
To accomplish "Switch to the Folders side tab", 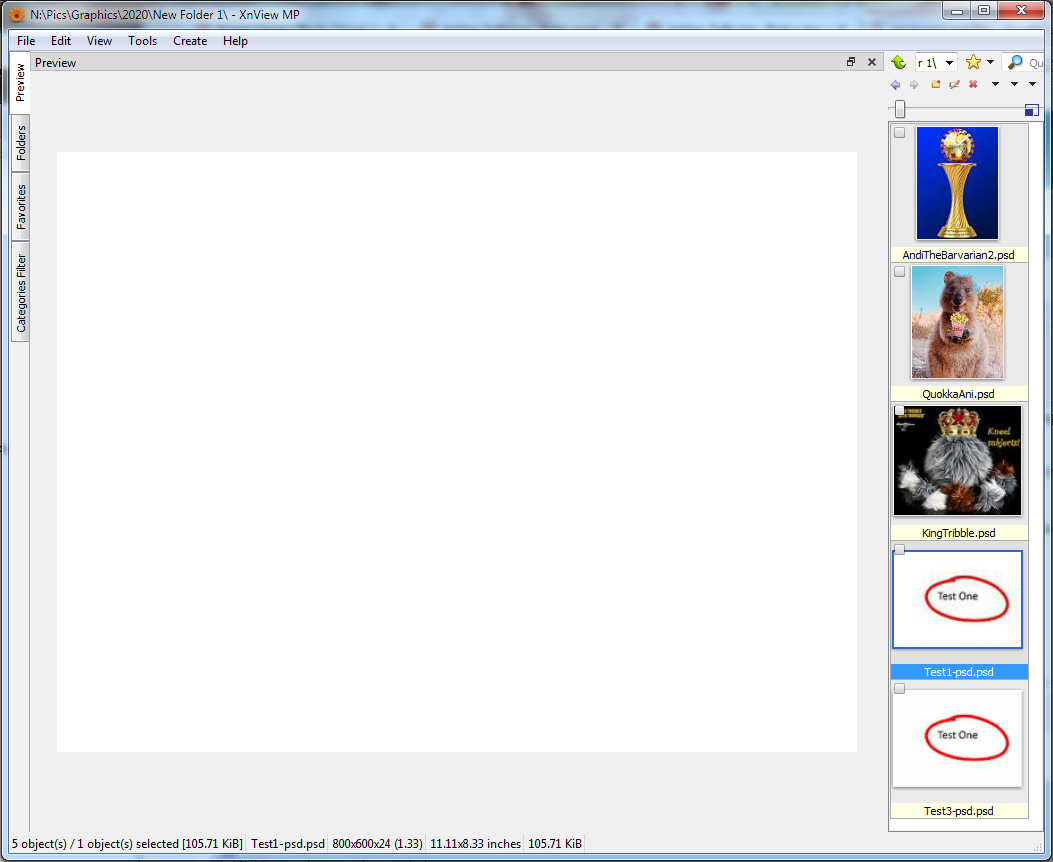I will [21, 142].
